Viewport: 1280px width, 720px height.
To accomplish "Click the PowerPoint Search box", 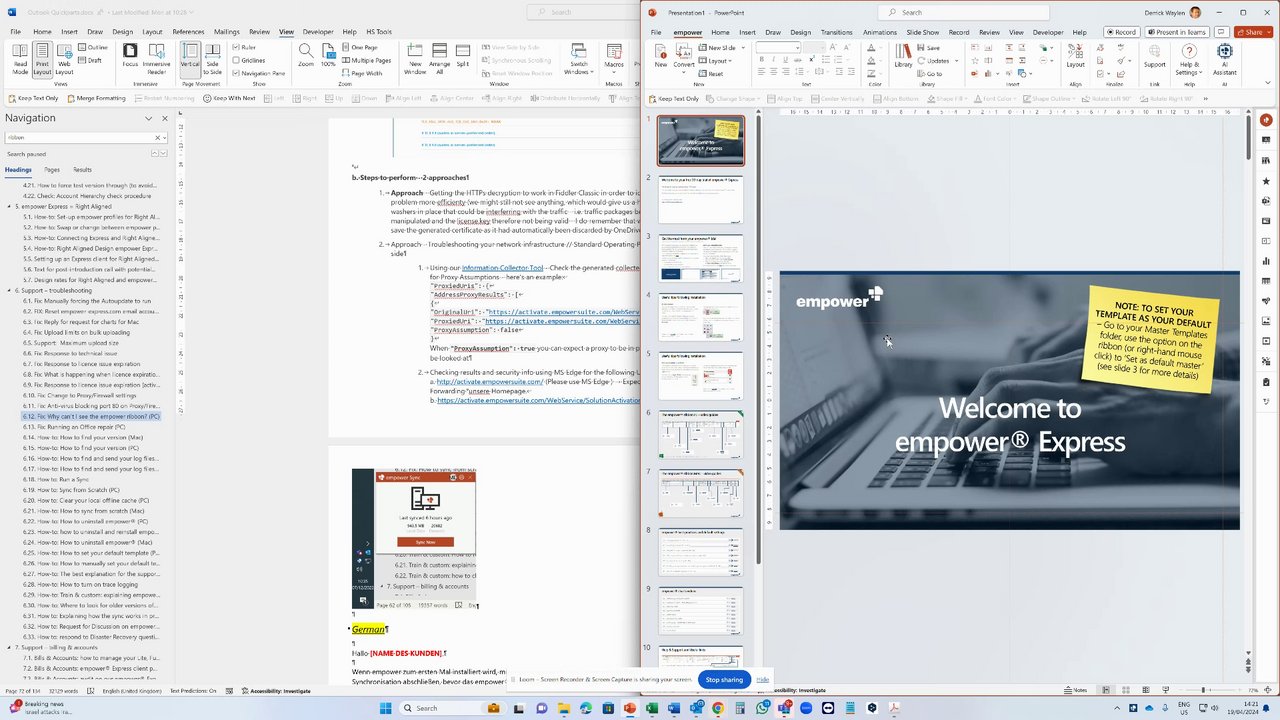I will [x=965, y=12].
